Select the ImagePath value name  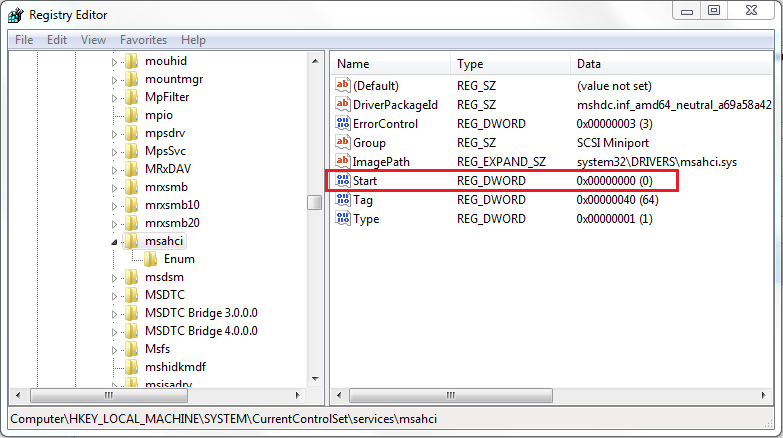click(x=381, y=161)
